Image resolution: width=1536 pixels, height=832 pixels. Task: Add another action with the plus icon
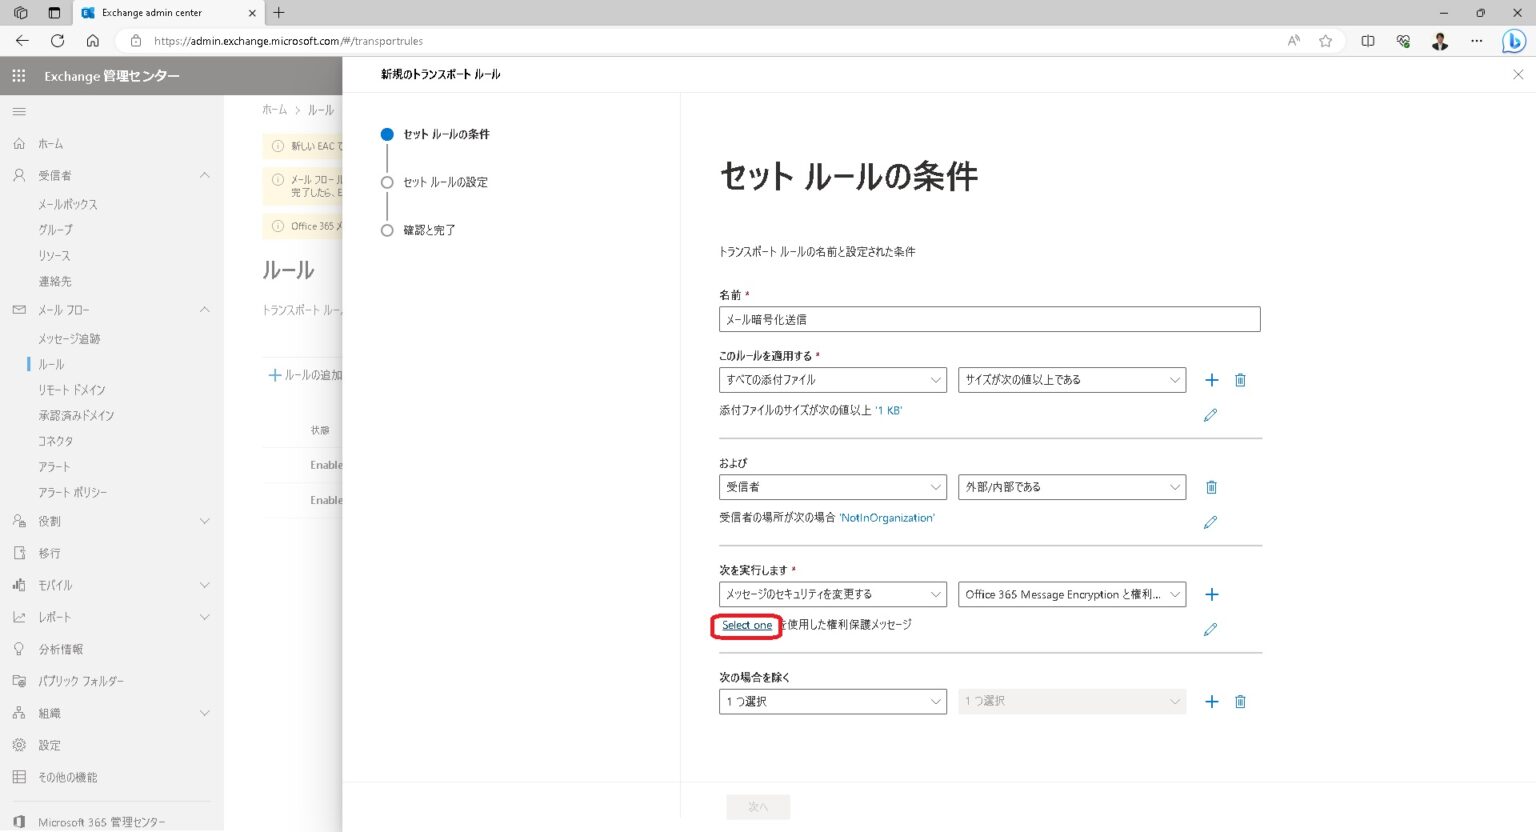coord(1211,594)
